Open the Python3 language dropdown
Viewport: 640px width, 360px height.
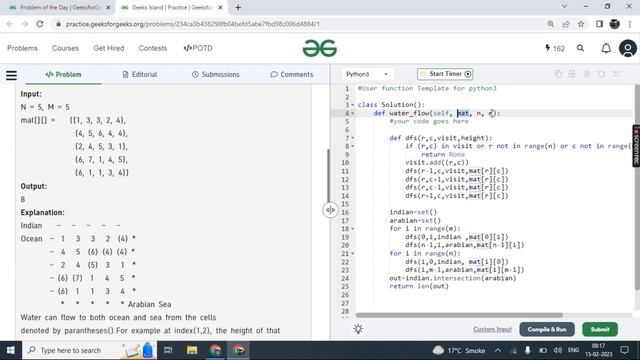tap(367, 74)
